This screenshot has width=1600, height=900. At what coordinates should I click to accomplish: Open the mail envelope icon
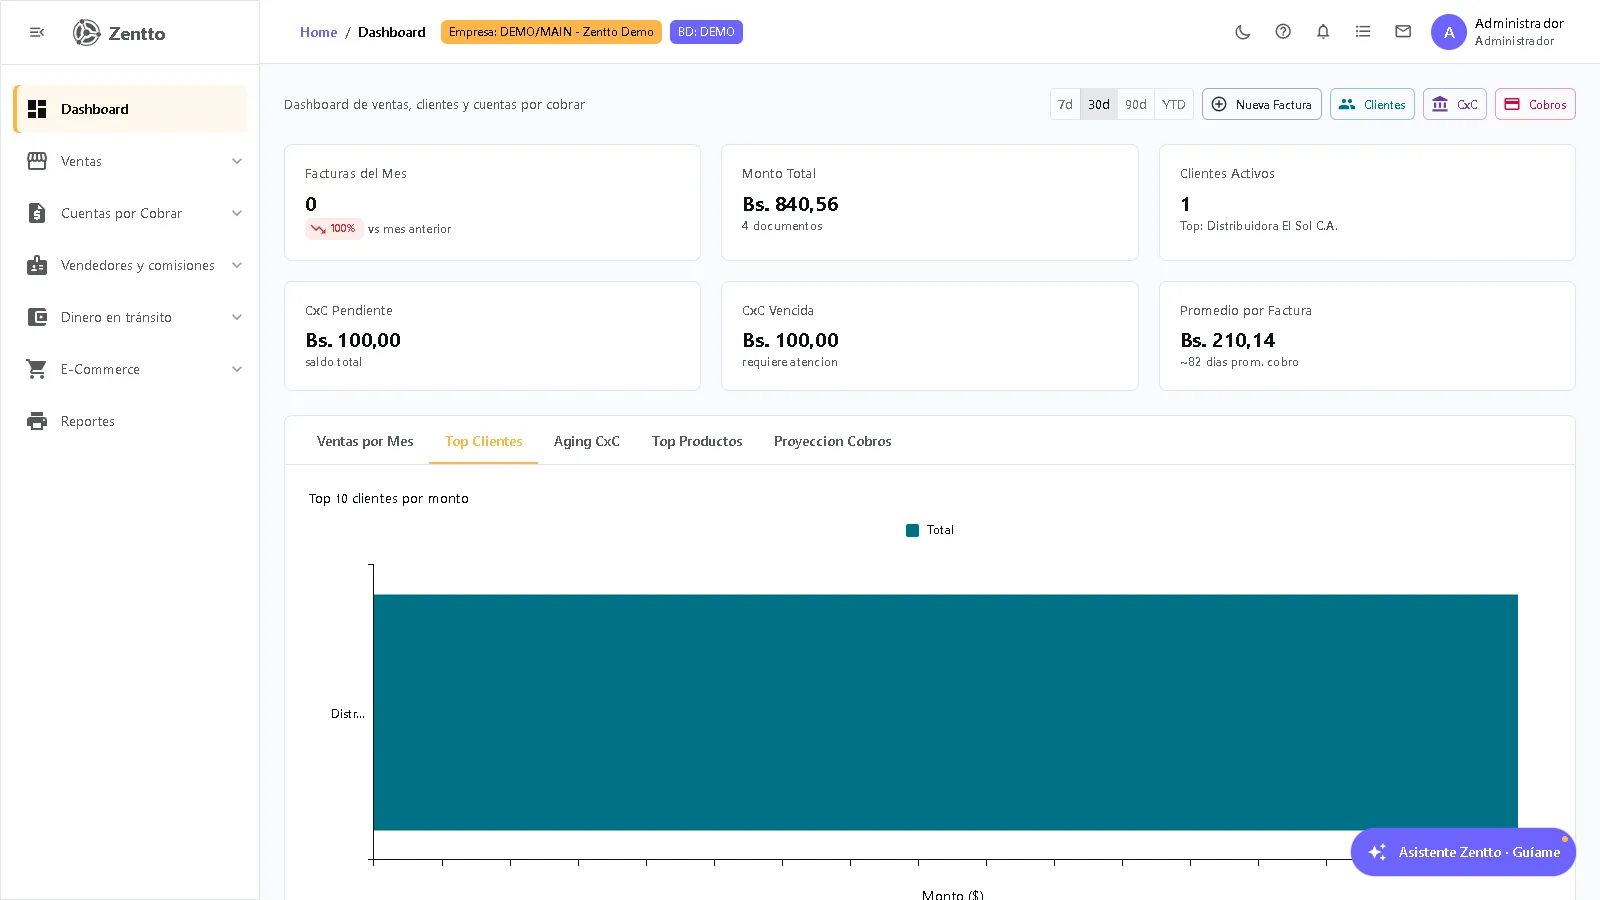(x=1403, y=32)
